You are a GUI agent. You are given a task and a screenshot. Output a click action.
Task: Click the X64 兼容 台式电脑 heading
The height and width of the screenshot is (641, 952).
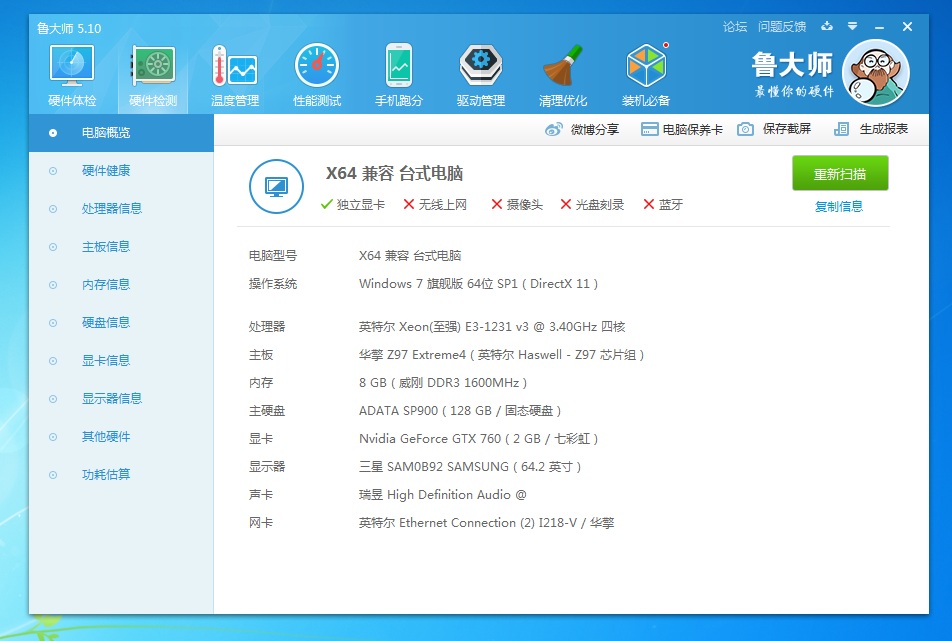[x=395, y=174]
